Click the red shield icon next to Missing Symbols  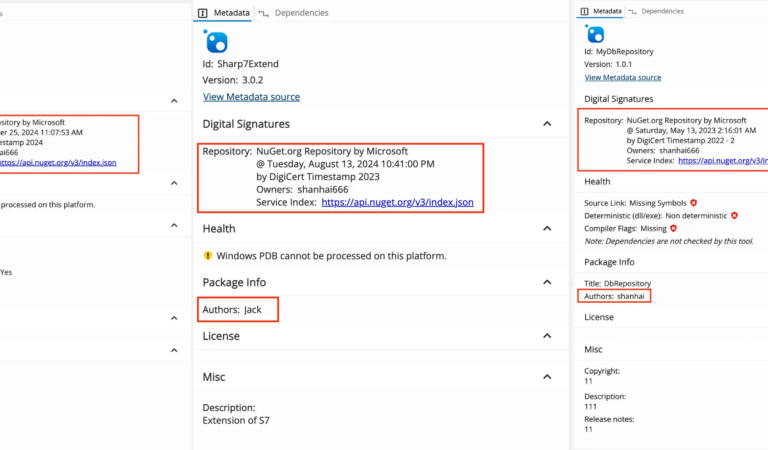694,203
